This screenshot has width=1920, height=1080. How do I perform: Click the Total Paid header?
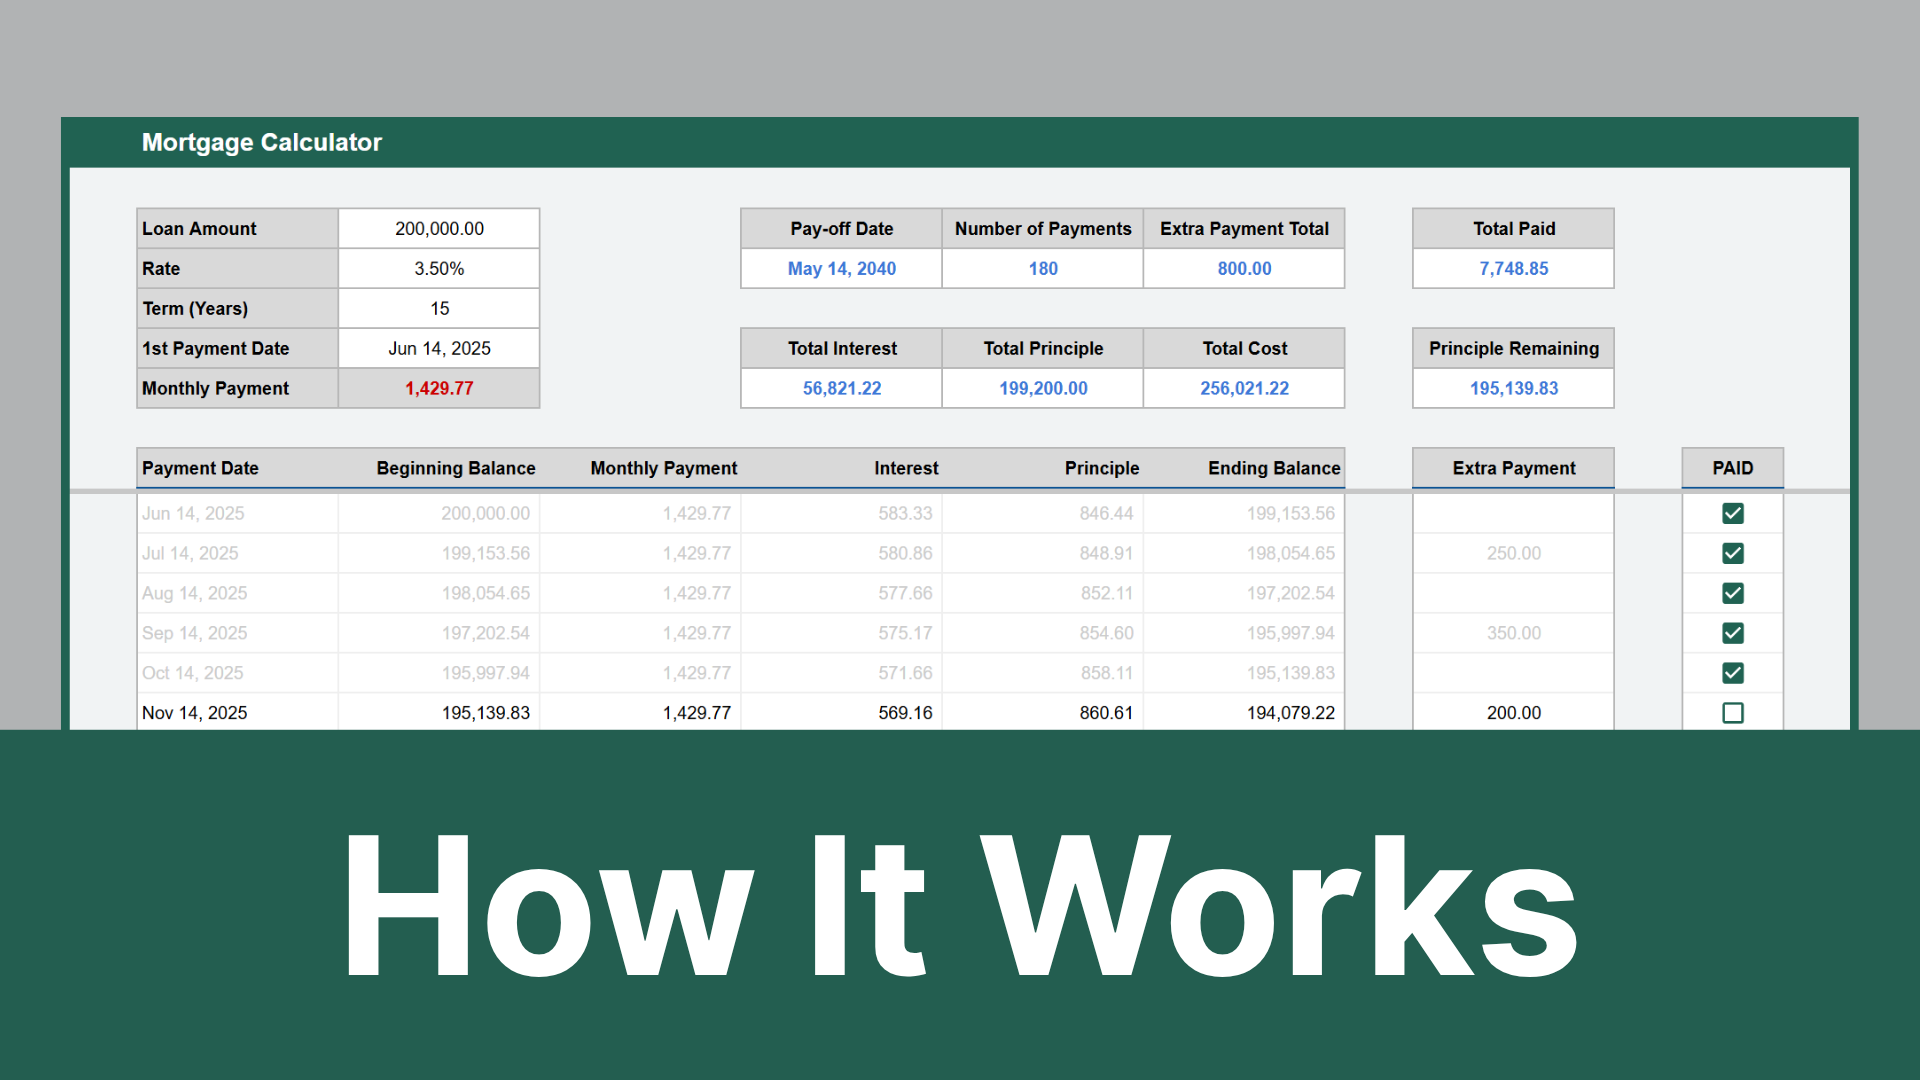1513,228
